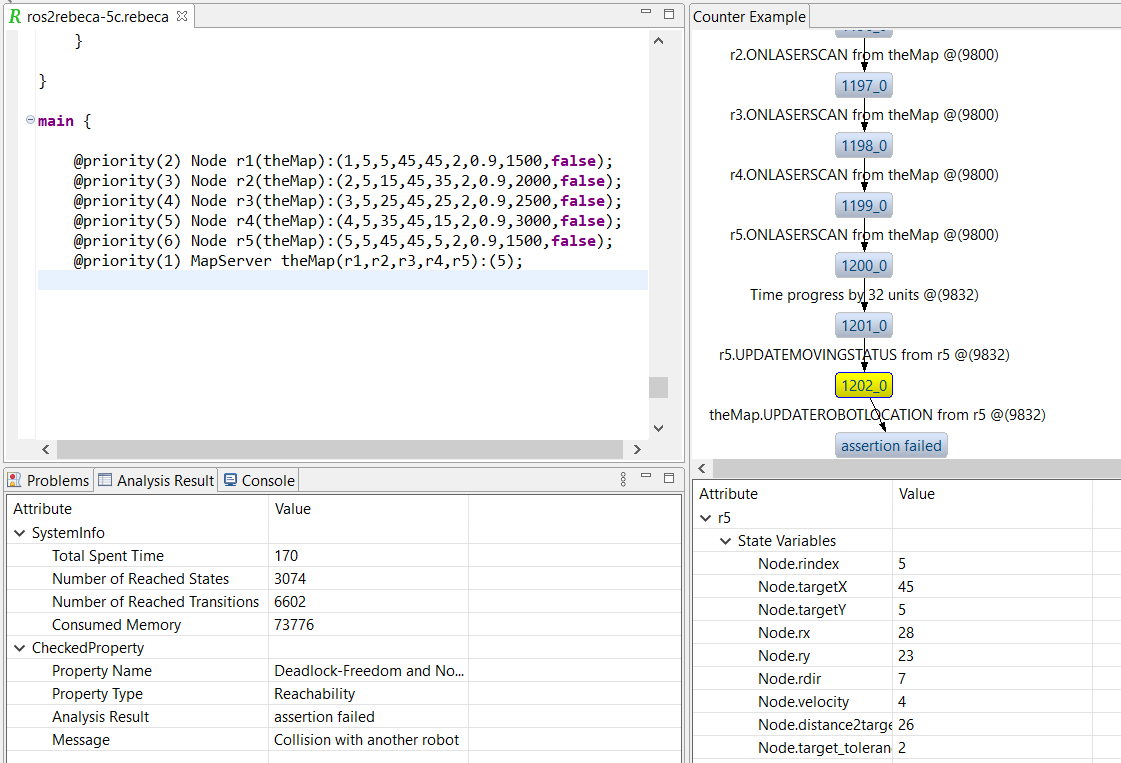This screenshot has height=763, width=1121.
Task: Select the Analysis Result tab
Action: coord(156,481)
